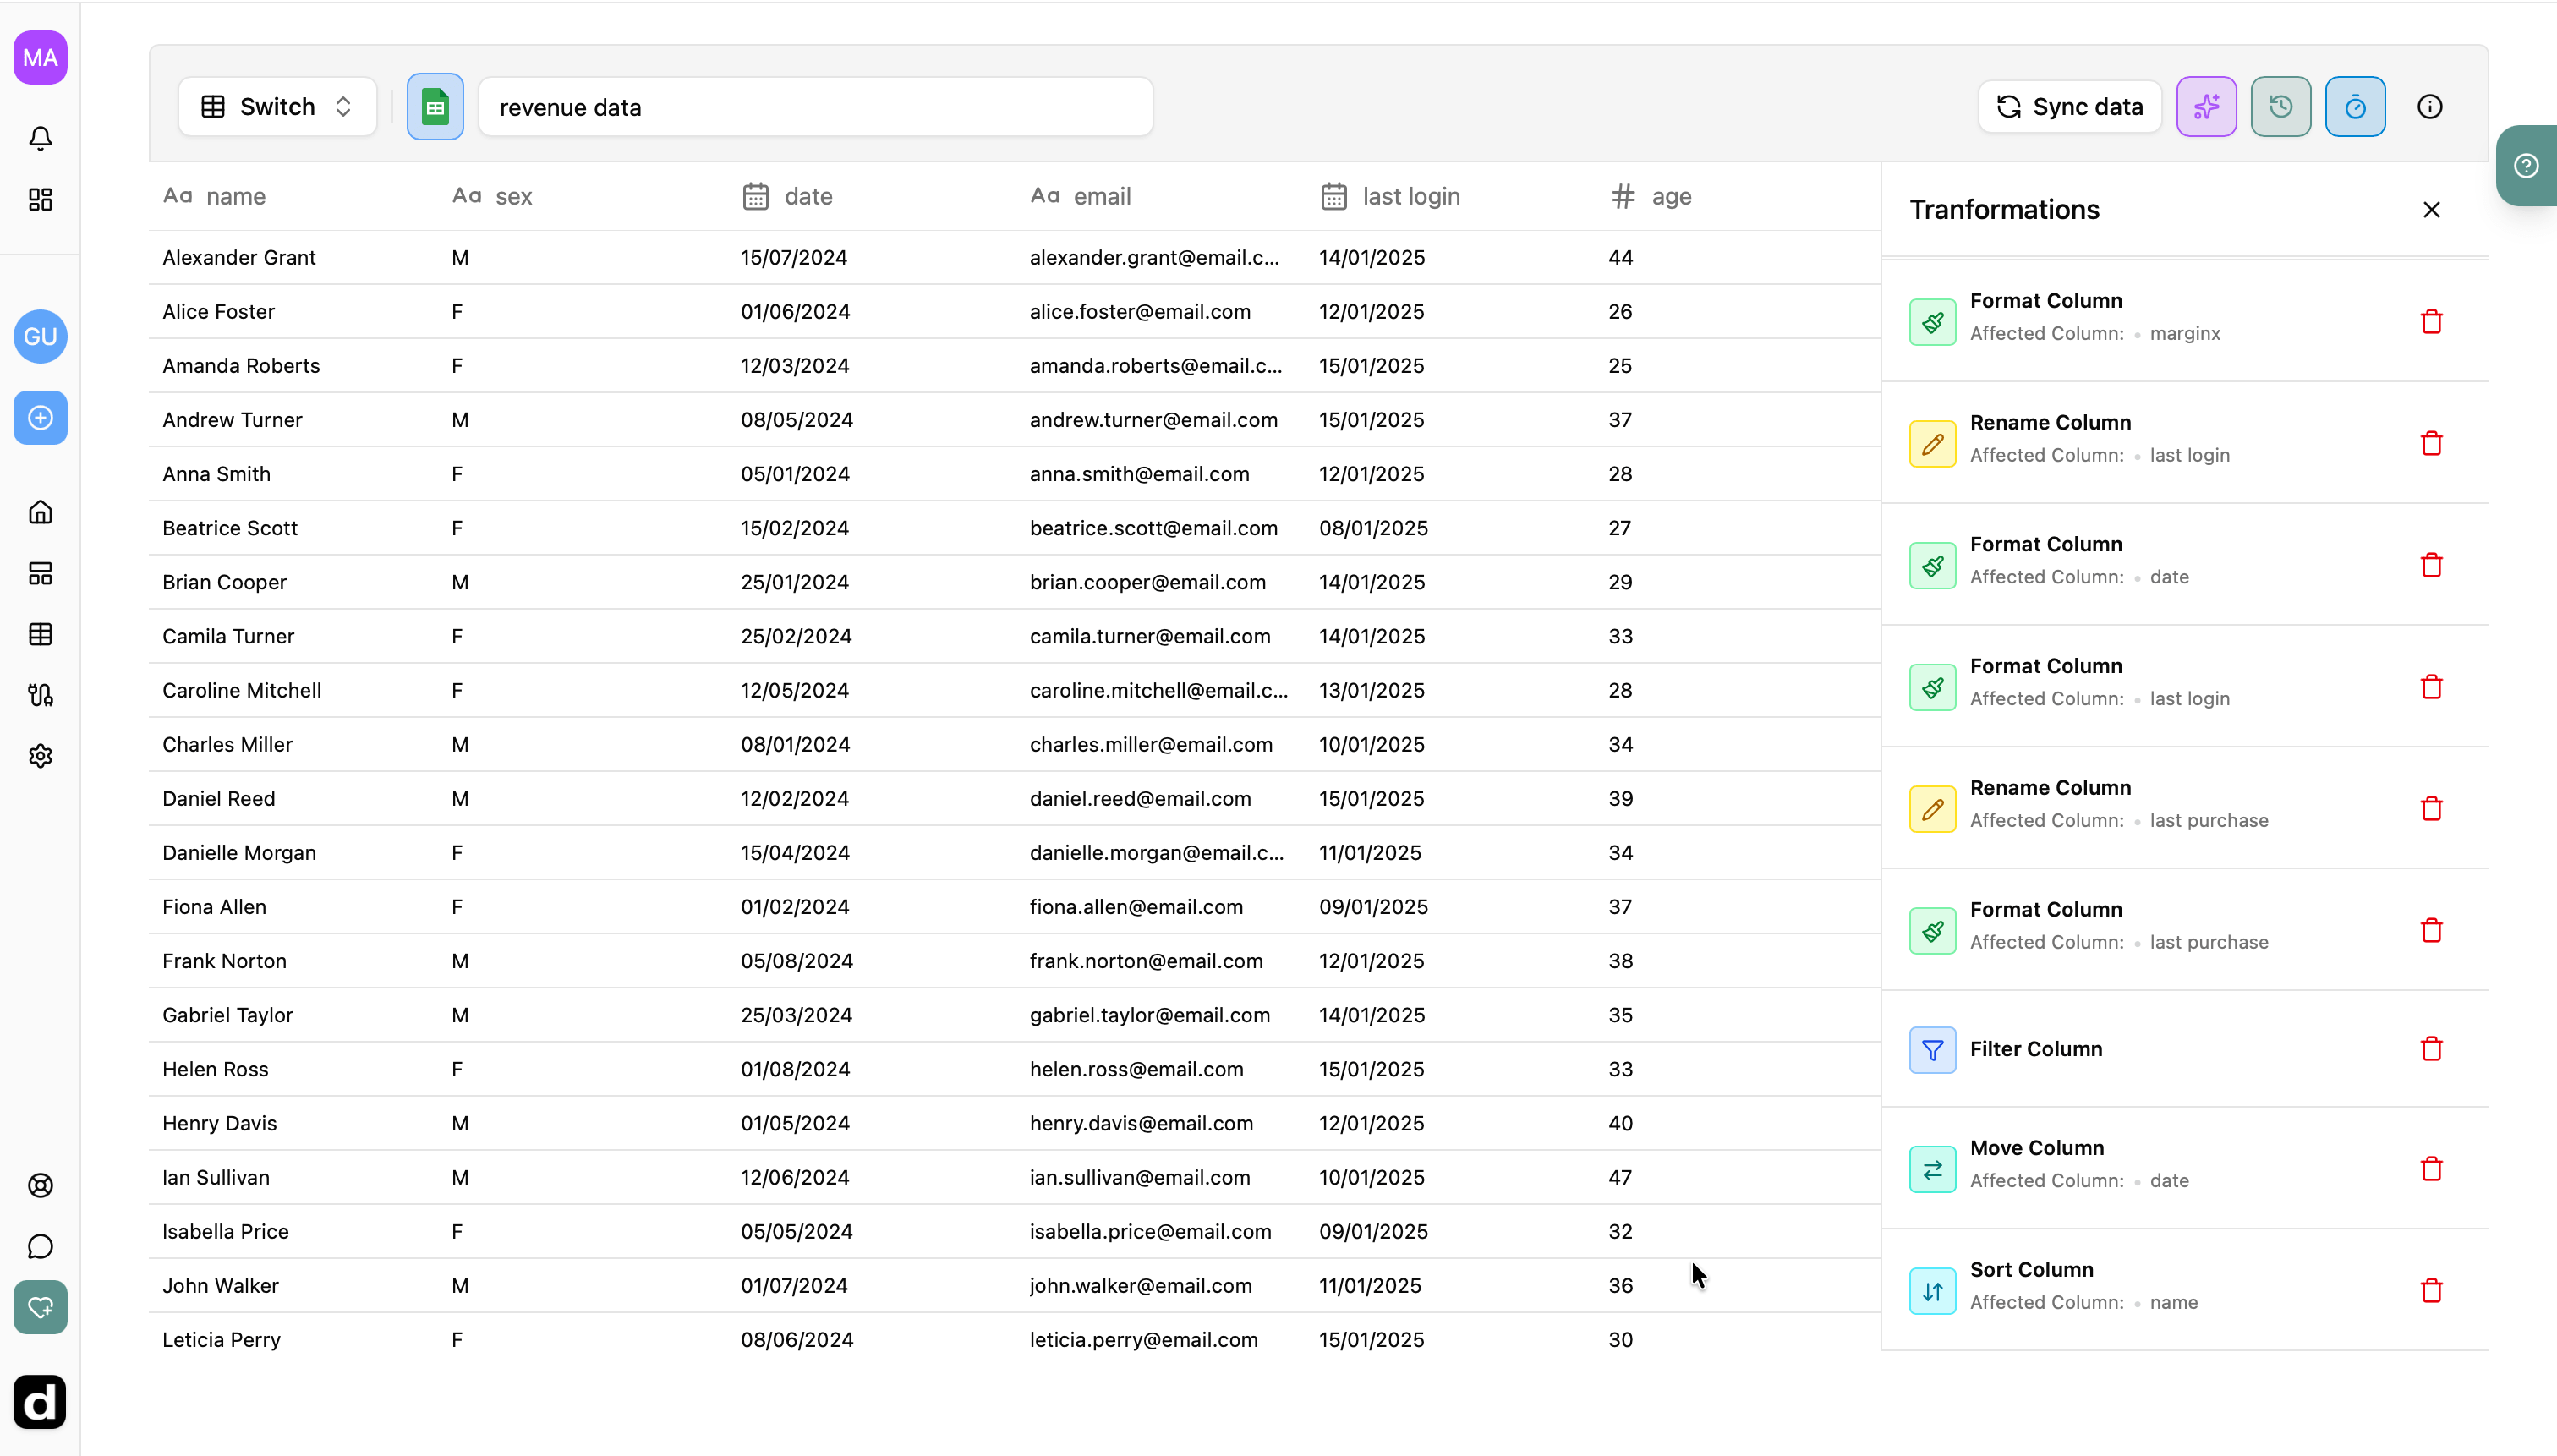Select the GU workspace avatar

pyautogui.click(x=40, y=336)
